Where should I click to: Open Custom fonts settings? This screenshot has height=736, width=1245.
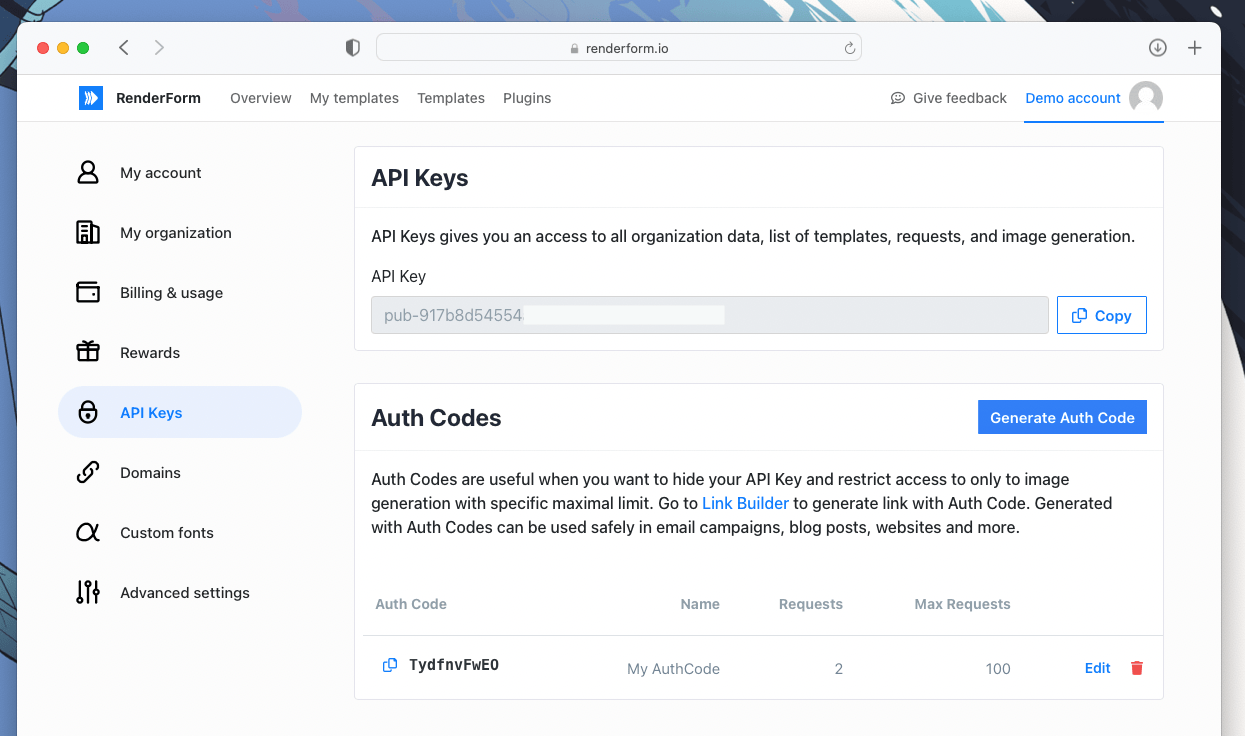point(167,533)
